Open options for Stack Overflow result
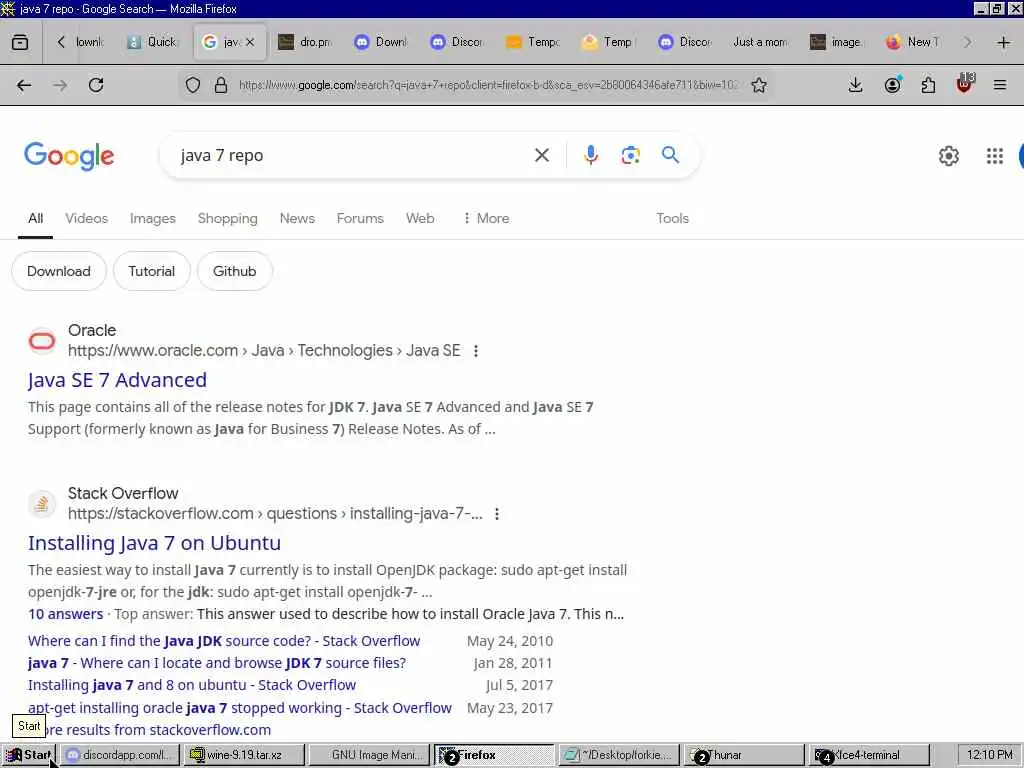 pyautogui.click(x=497, y=514)
